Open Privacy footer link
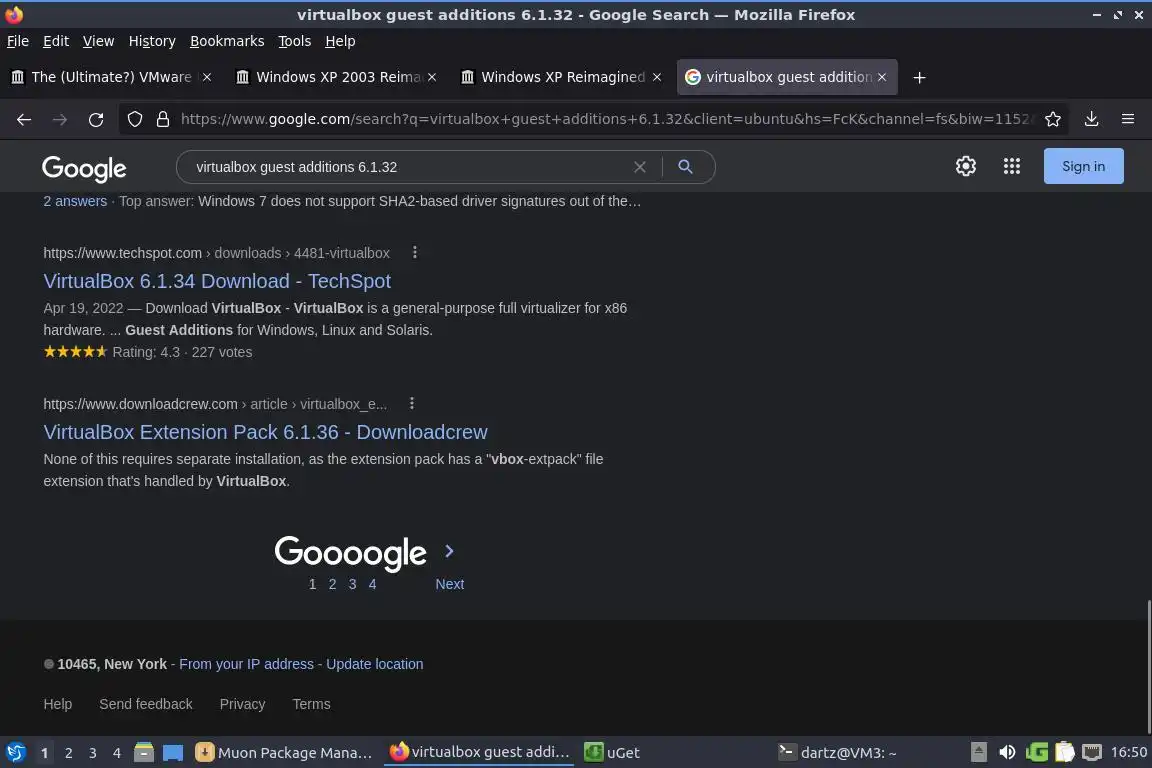Image resolution: width=1152 pixels, height=768 pixels. pos(242,704)
